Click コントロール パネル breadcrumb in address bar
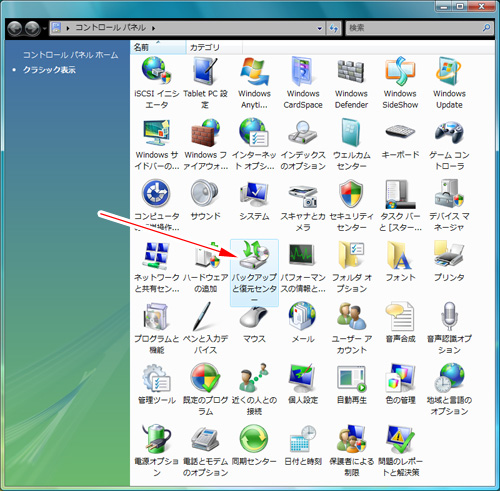Screen dimensions: 500x491 111,28
